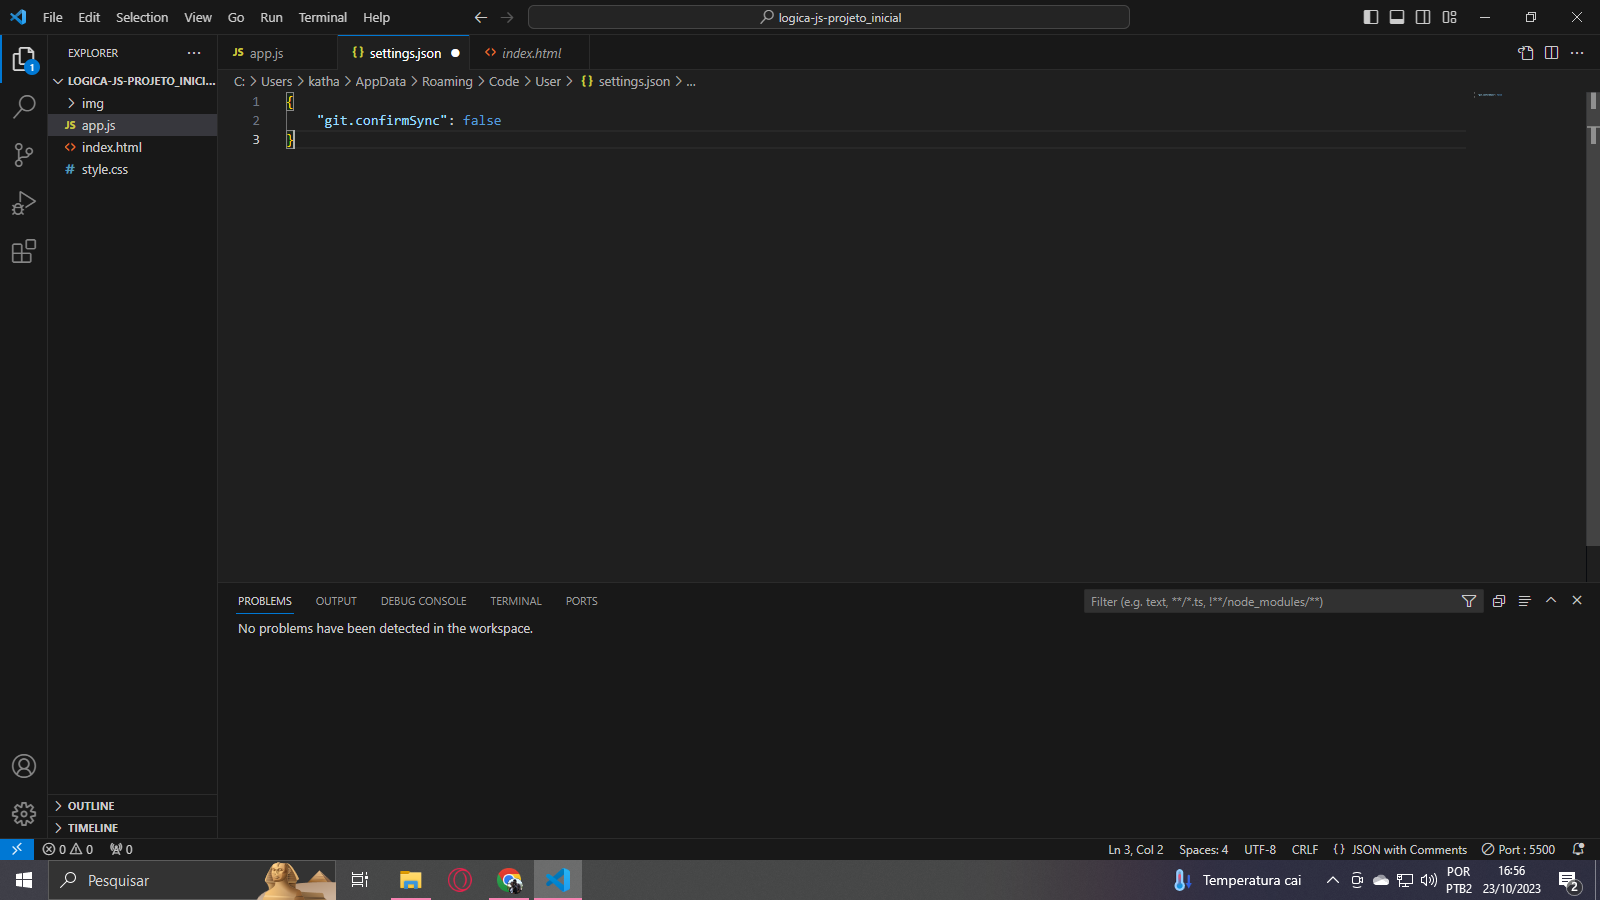
Task: Open Task View on the taskbar
Action: tap(360, 880)
